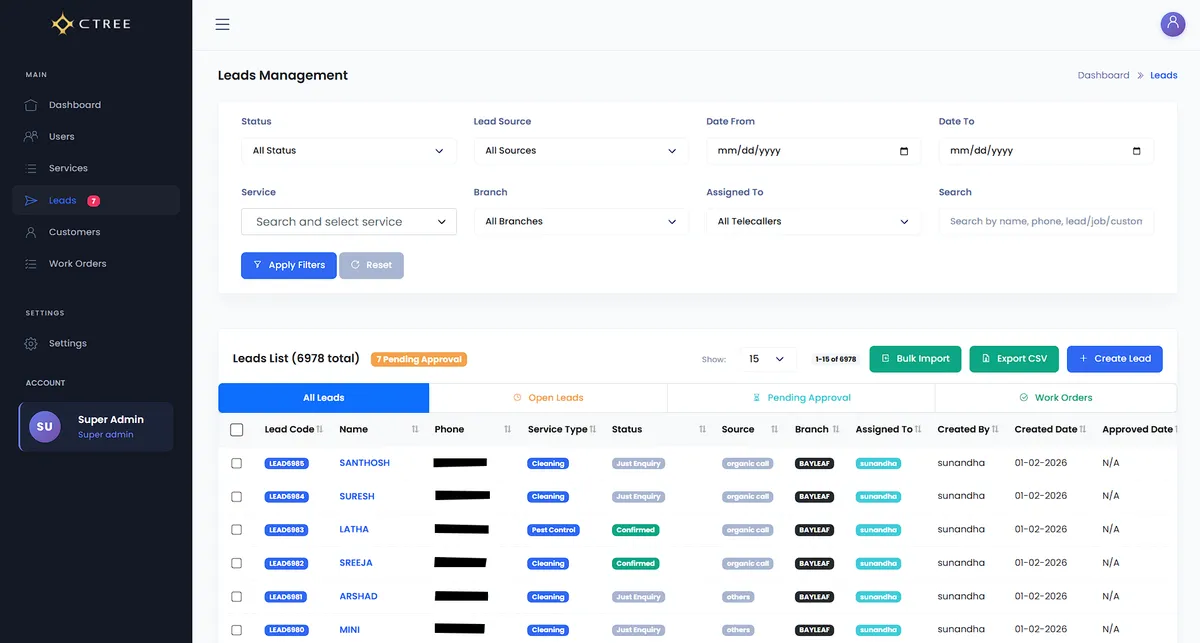Sort by Phone column arrows
The height and width of the screenshot is (643, 1200).
[508, 429]
